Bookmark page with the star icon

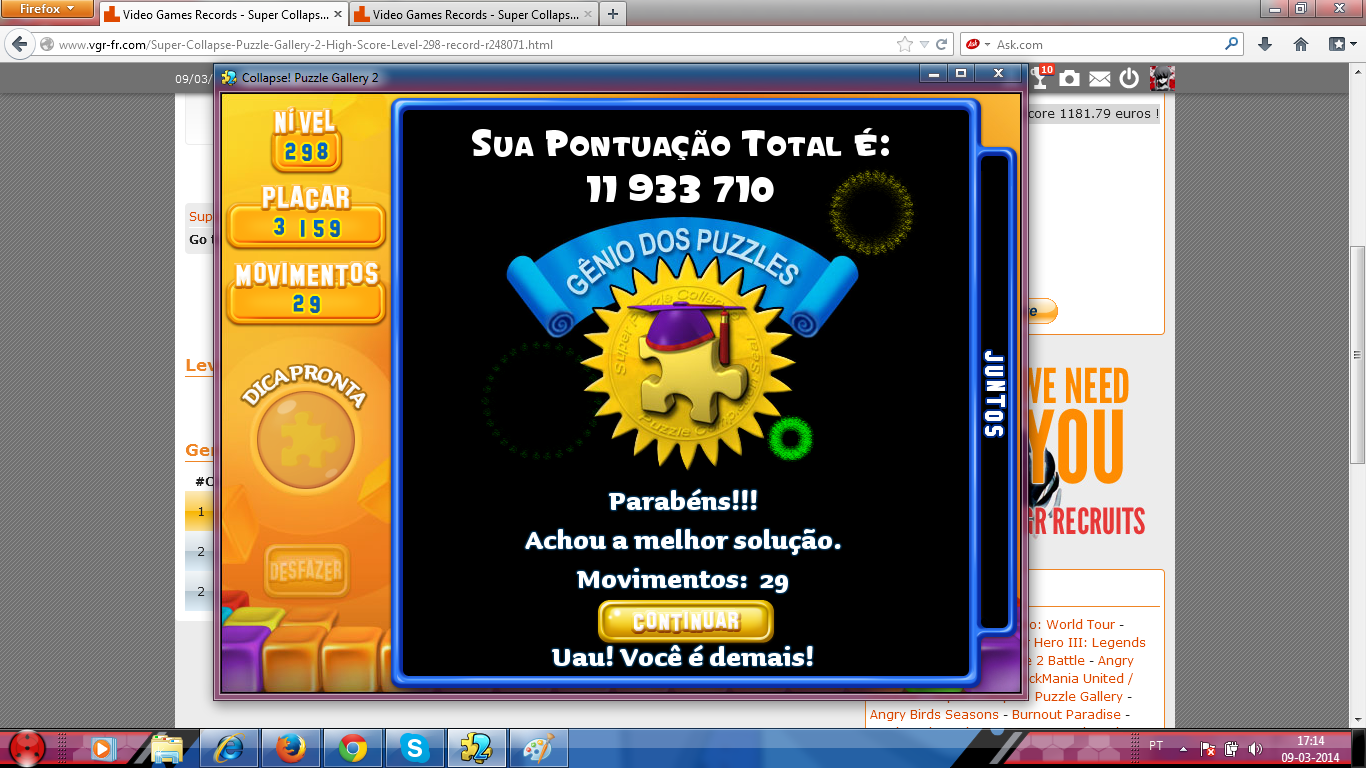904,44
